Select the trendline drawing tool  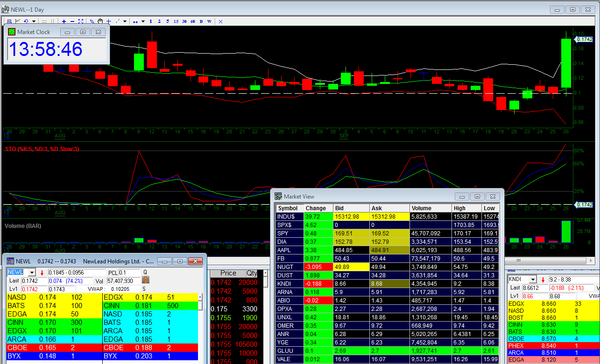(117, 21)
